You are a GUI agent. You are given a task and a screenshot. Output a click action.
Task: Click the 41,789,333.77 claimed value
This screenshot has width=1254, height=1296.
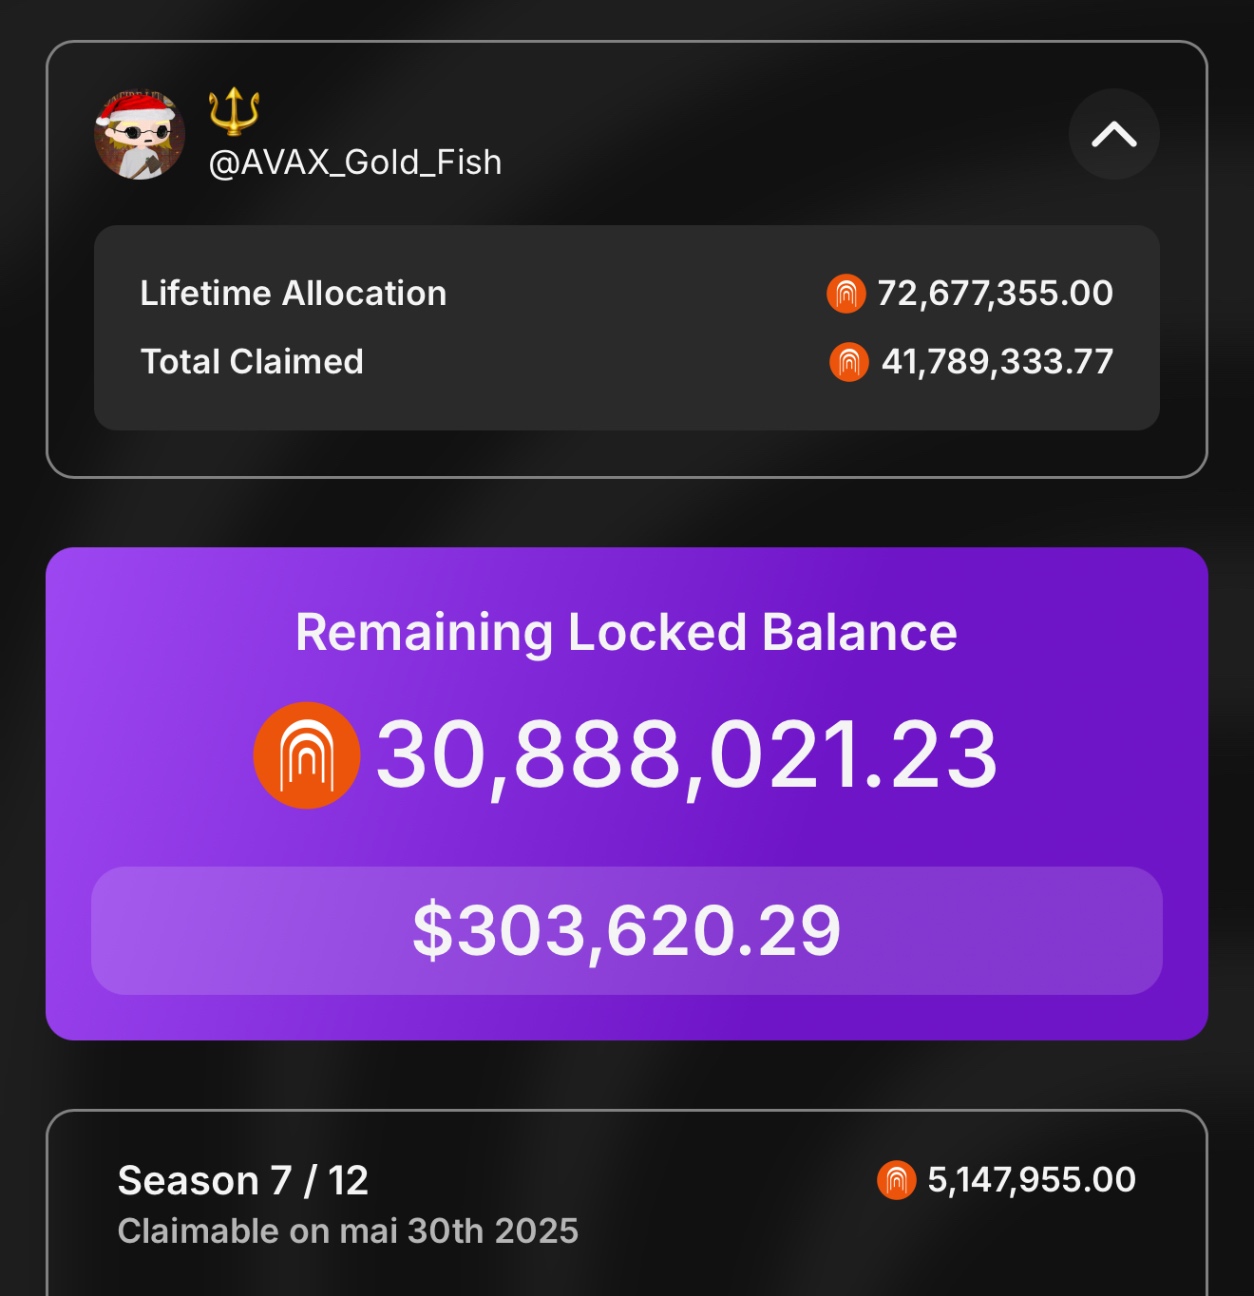click(996, 362)
